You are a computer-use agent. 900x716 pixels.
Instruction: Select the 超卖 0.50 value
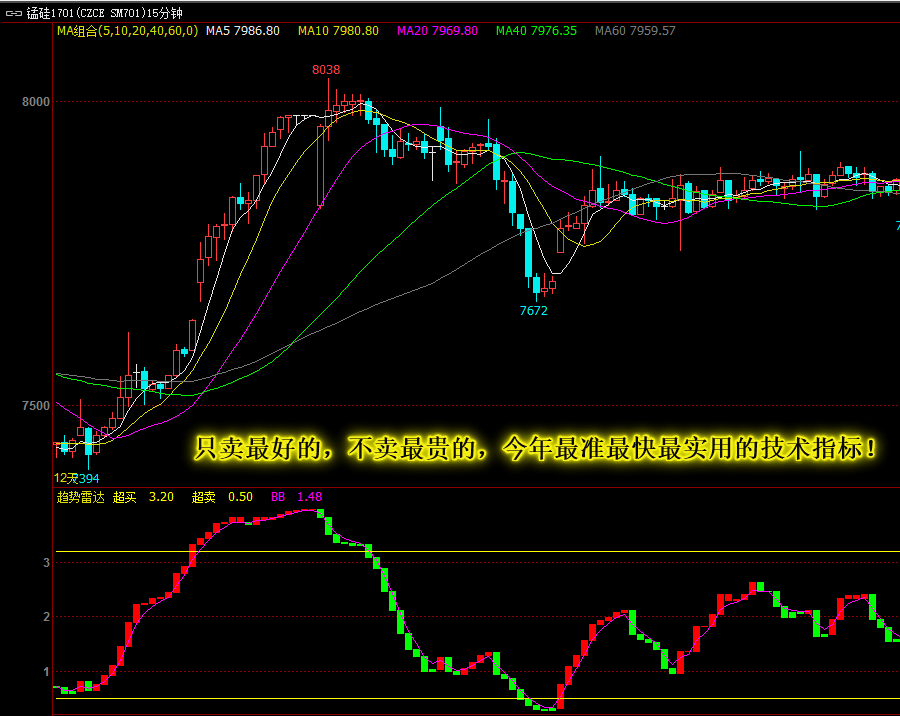coord(222,497)
